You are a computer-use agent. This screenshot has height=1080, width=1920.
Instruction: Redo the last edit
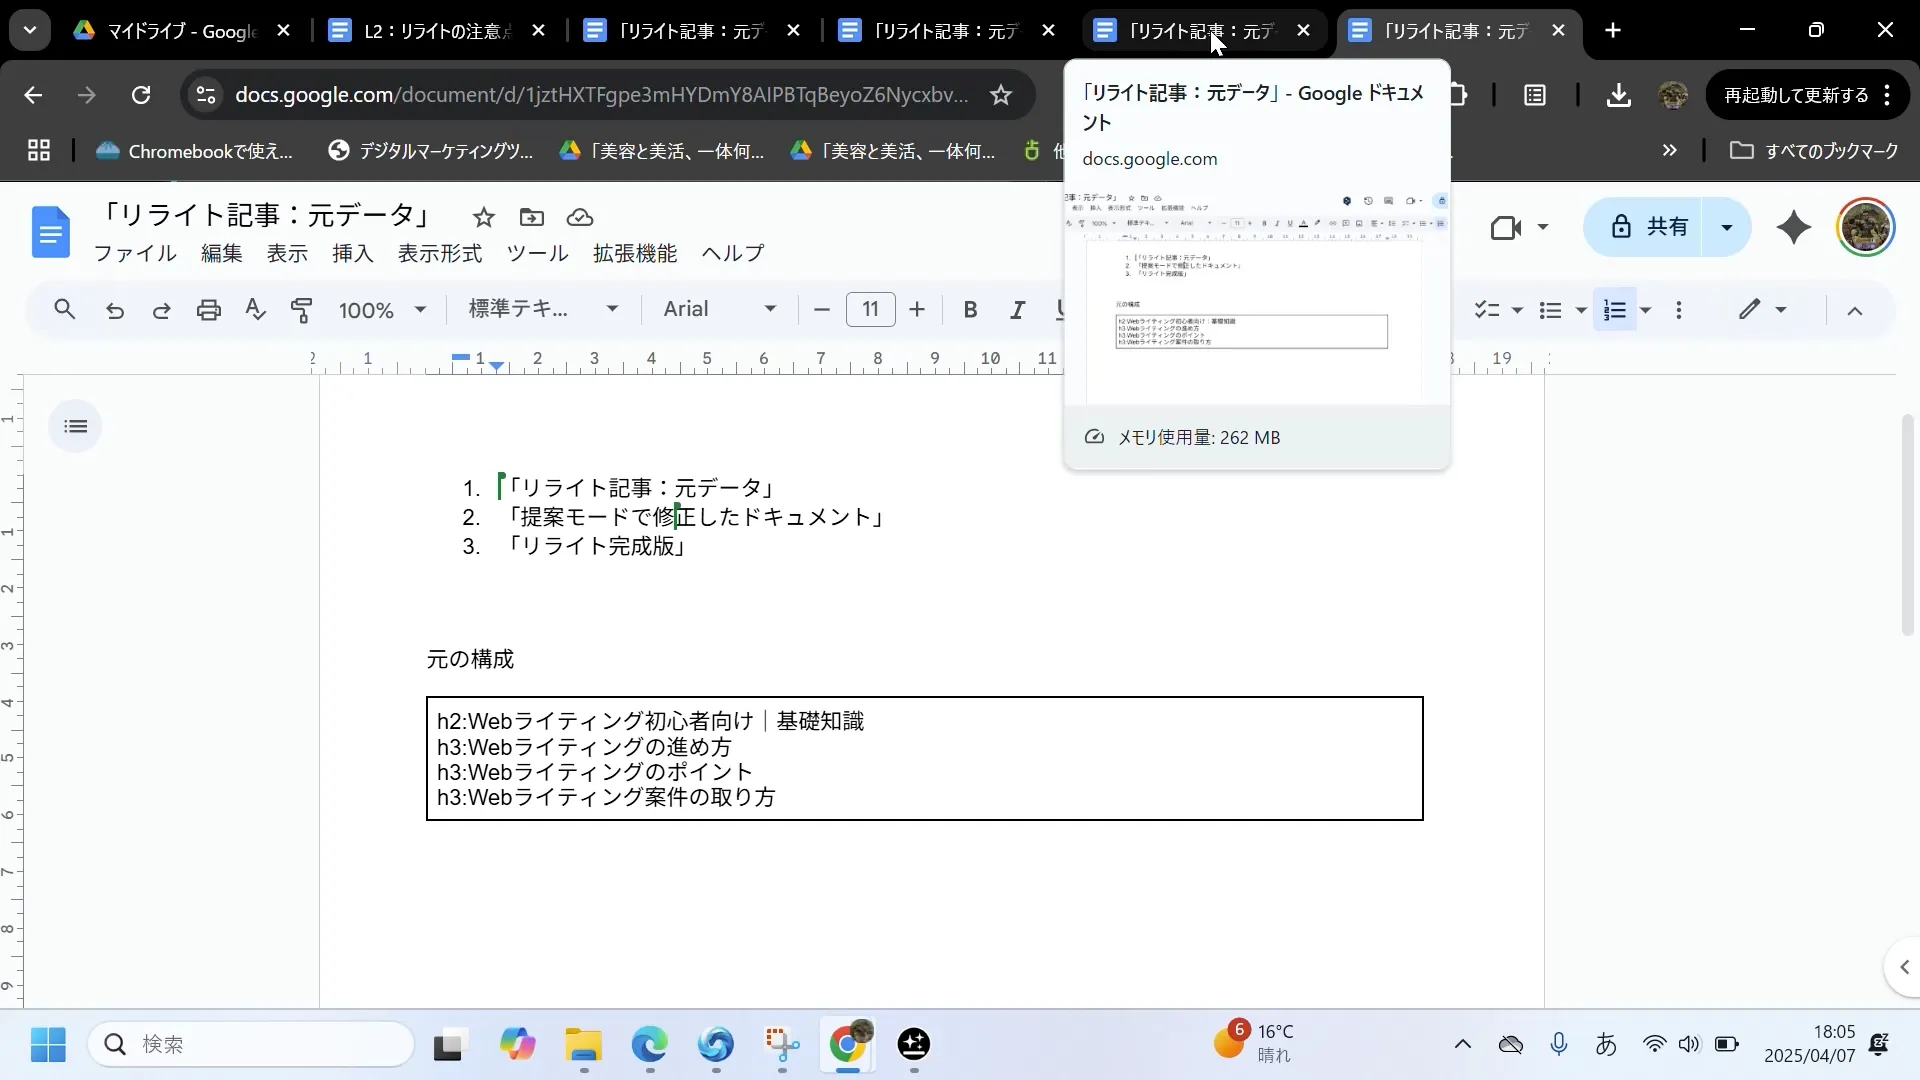[160, 310]
